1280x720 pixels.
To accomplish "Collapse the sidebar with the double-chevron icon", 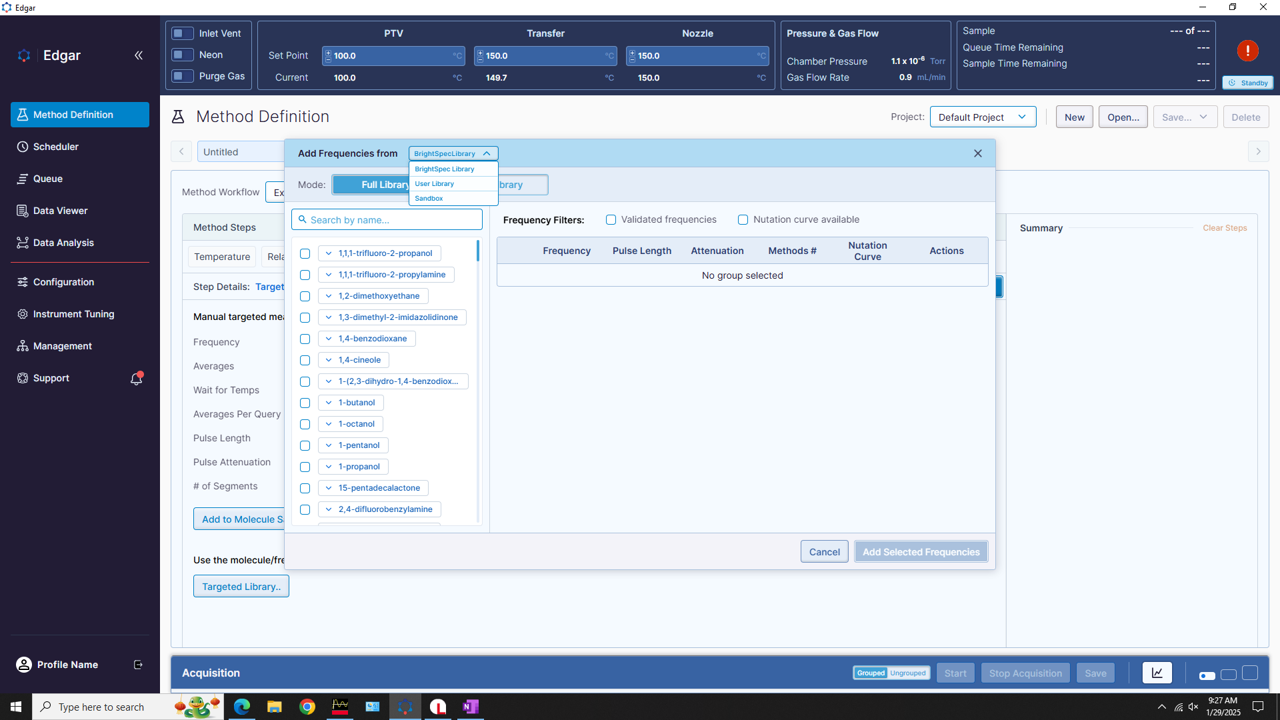I will pos(138,55).
